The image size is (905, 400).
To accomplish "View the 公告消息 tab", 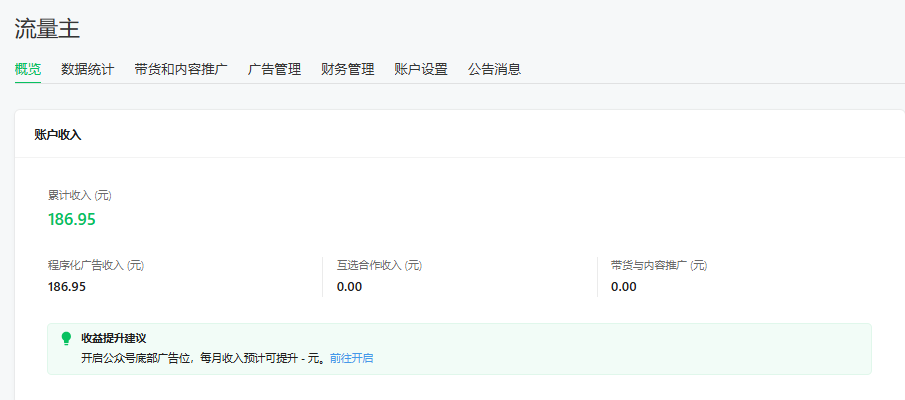I will [x=494, y=69].
